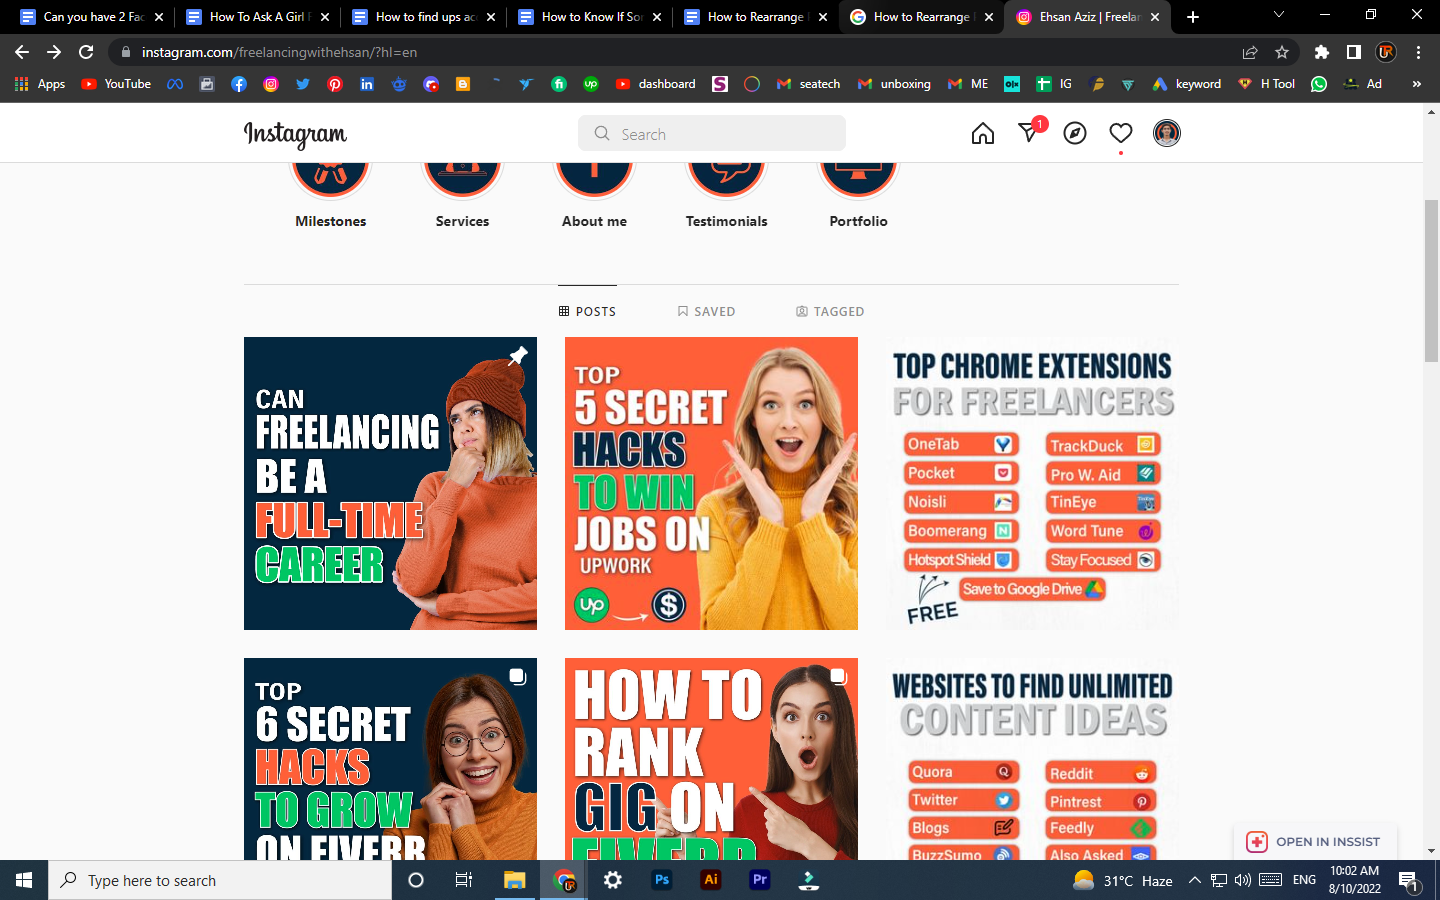Show more bookmarks with the chevron

pos(1416,84)
